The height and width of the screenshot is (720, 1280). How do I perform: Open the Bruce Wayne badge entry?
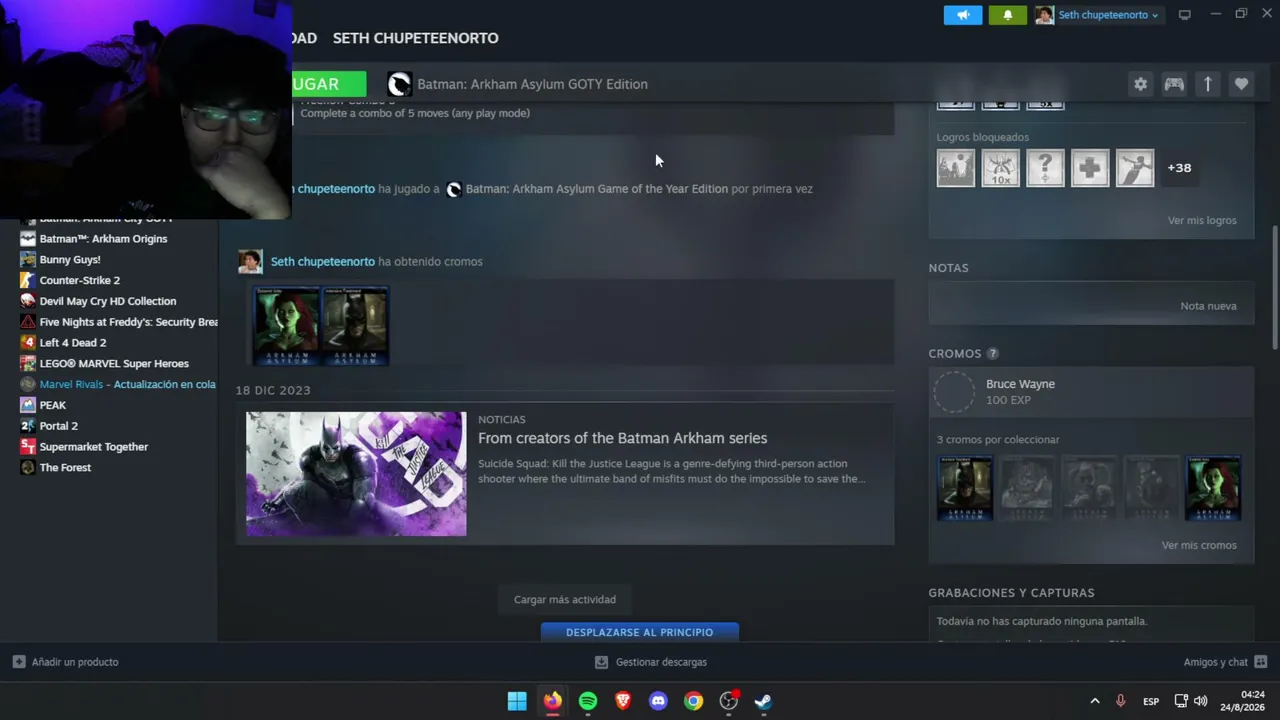(x=1091, y=392)
